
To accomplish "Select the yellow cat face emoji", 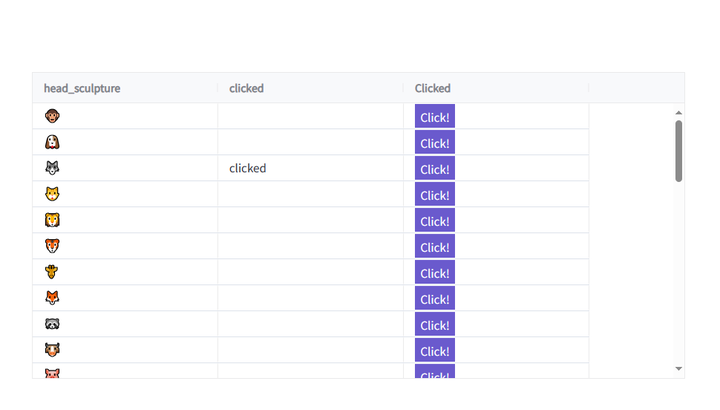I will 52,194.
